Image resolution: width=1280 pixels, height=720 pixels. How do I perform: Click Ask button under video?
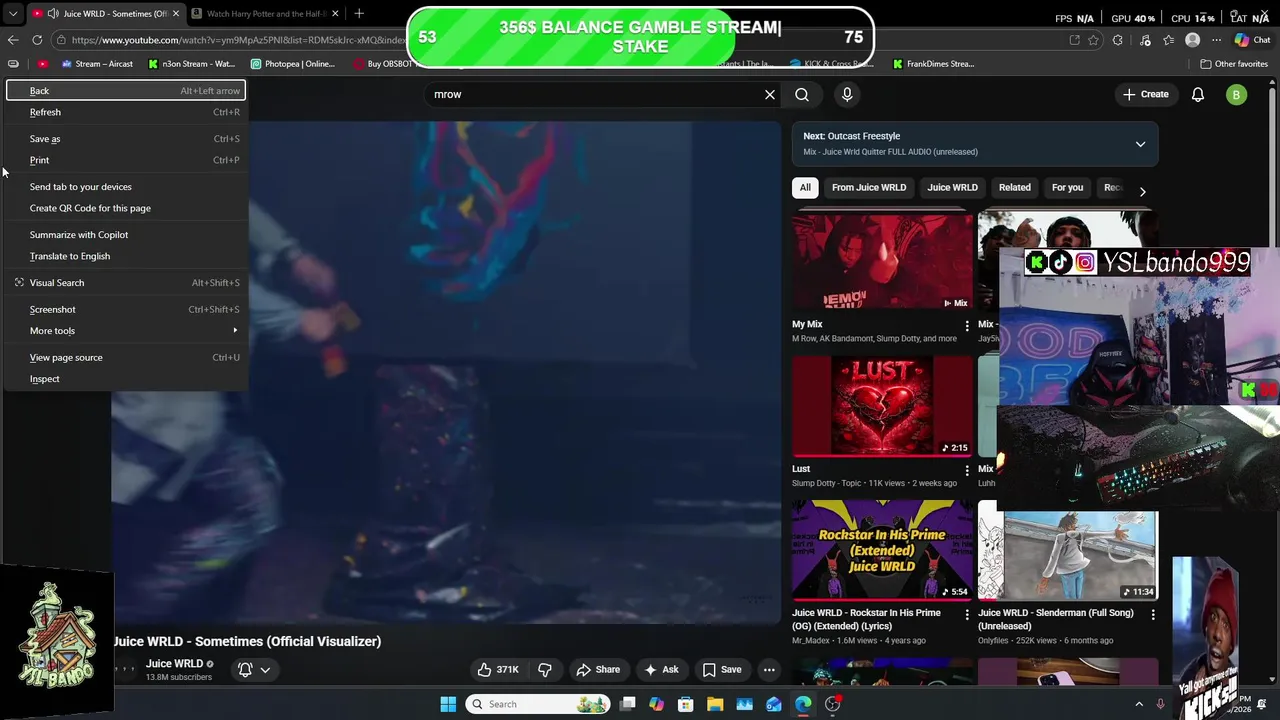[661, 669]
